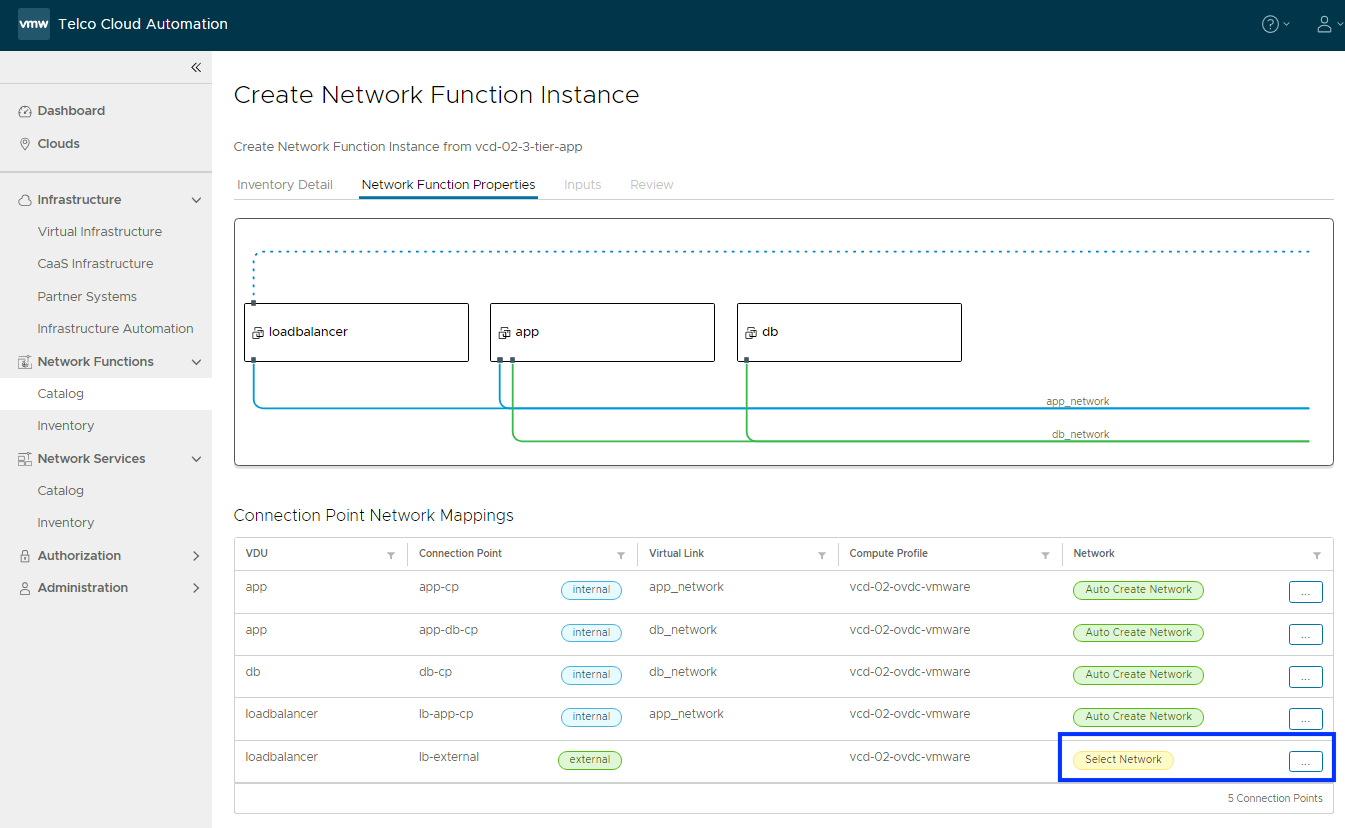Open network options for lb-external row
This screenshot has width=1345, height=828.
(1305, 761)
